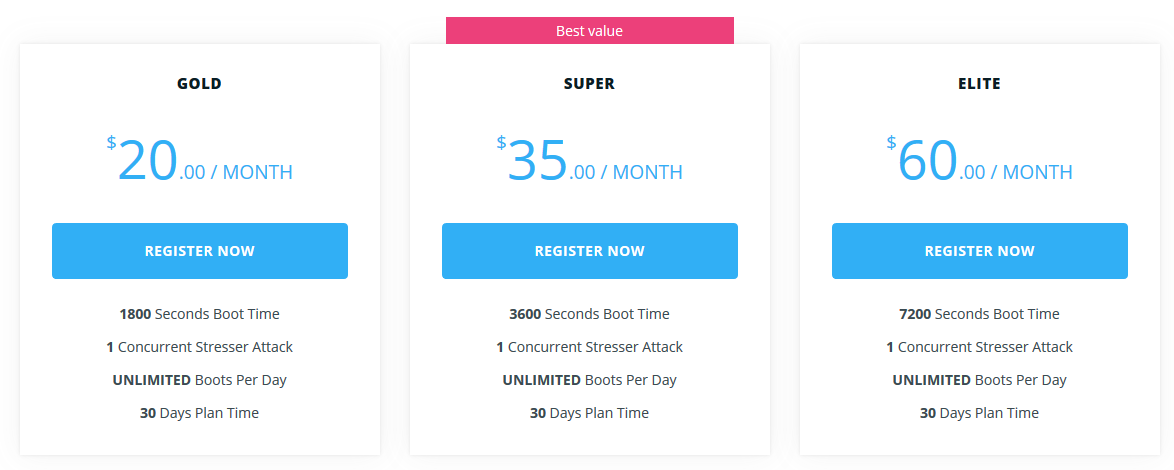Viewport: 1174px width, 470px height.
Task: Click the 1800 Seconds Boot Time text
Action: coord(200,314)
